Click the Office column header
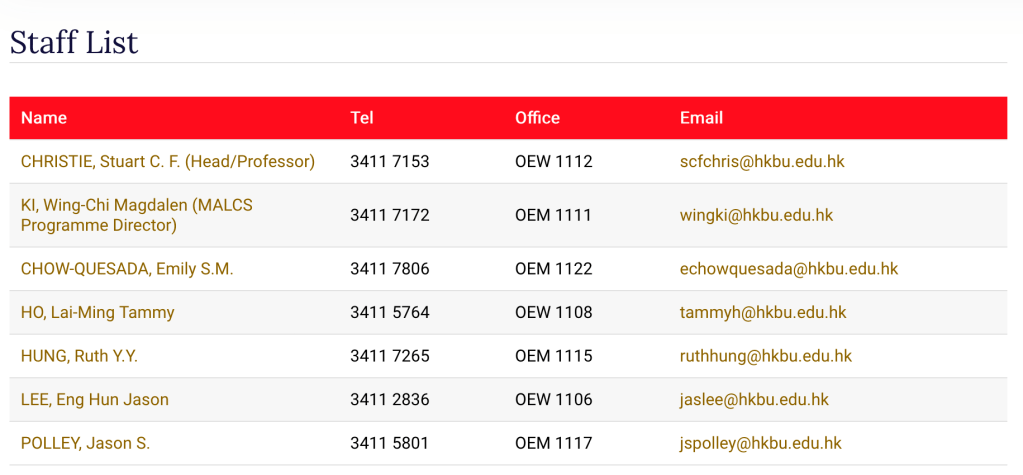1023x475 pixels. 537,118
